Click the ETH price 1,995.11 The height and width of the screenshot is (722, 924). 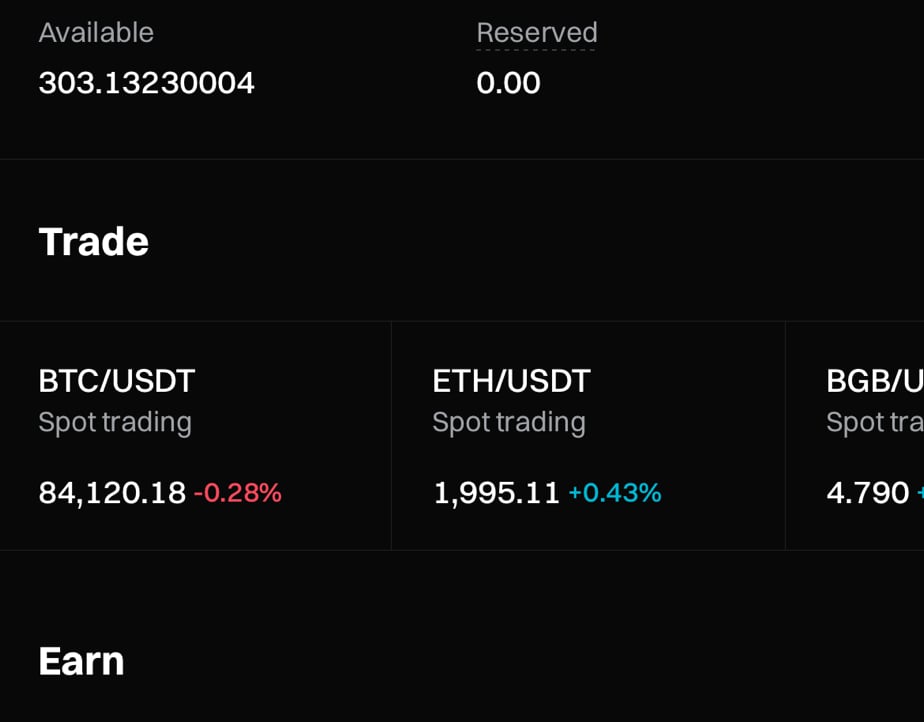point(496,493)
